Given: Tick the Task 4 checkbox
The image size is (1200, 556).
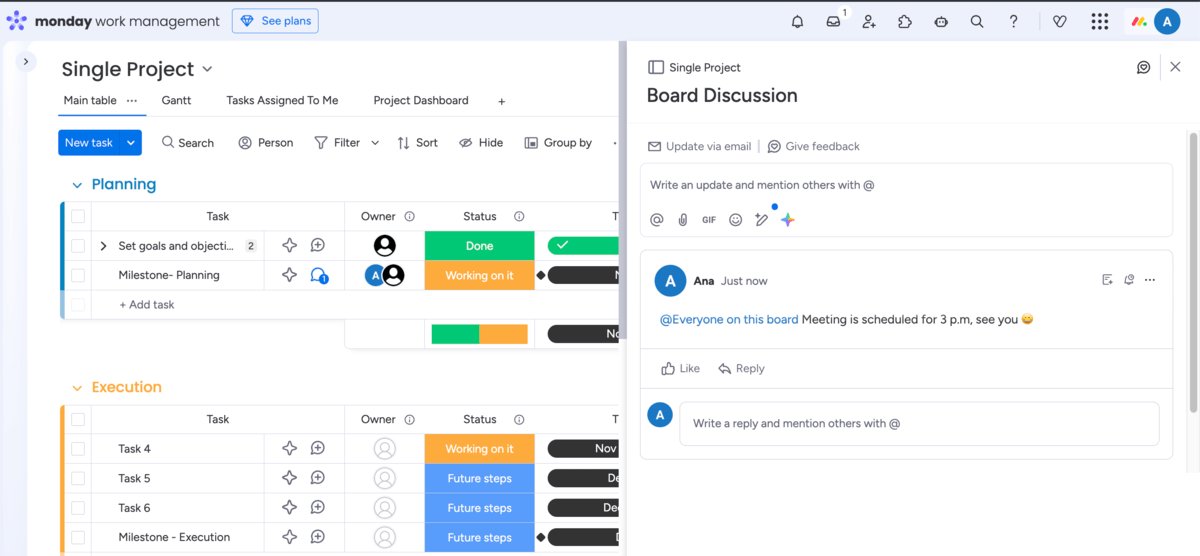Looking at the screenshot, I should pyautogui.click(x=78, y=449).
